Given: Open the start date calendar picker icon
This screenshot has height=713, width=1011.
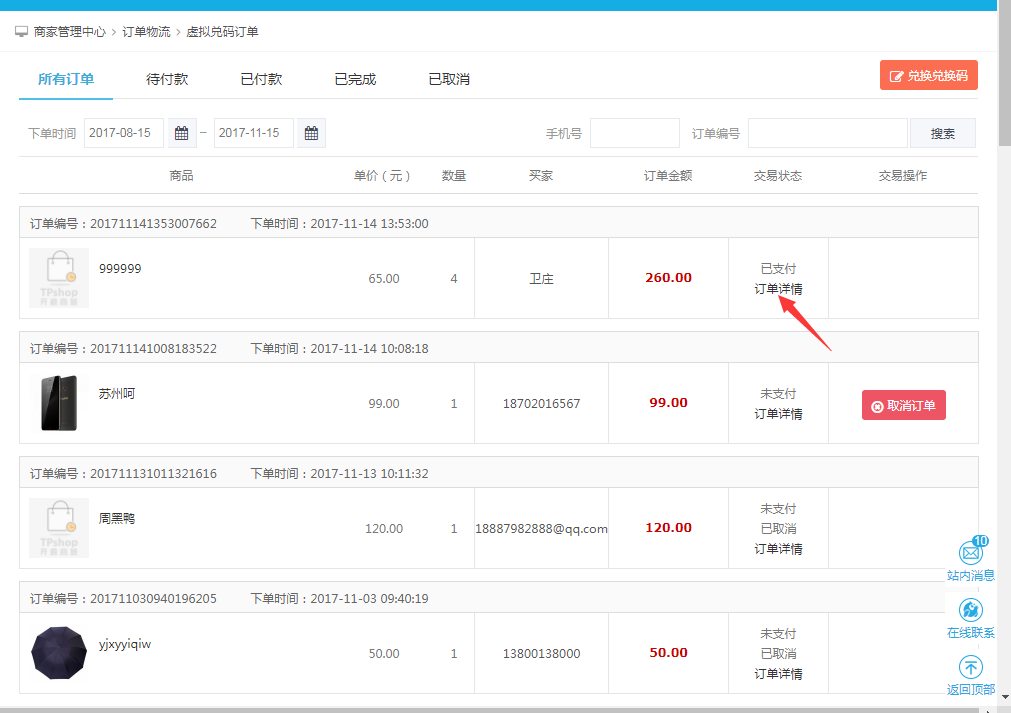Looking at the screenshot, I should [x=181, y=133].
